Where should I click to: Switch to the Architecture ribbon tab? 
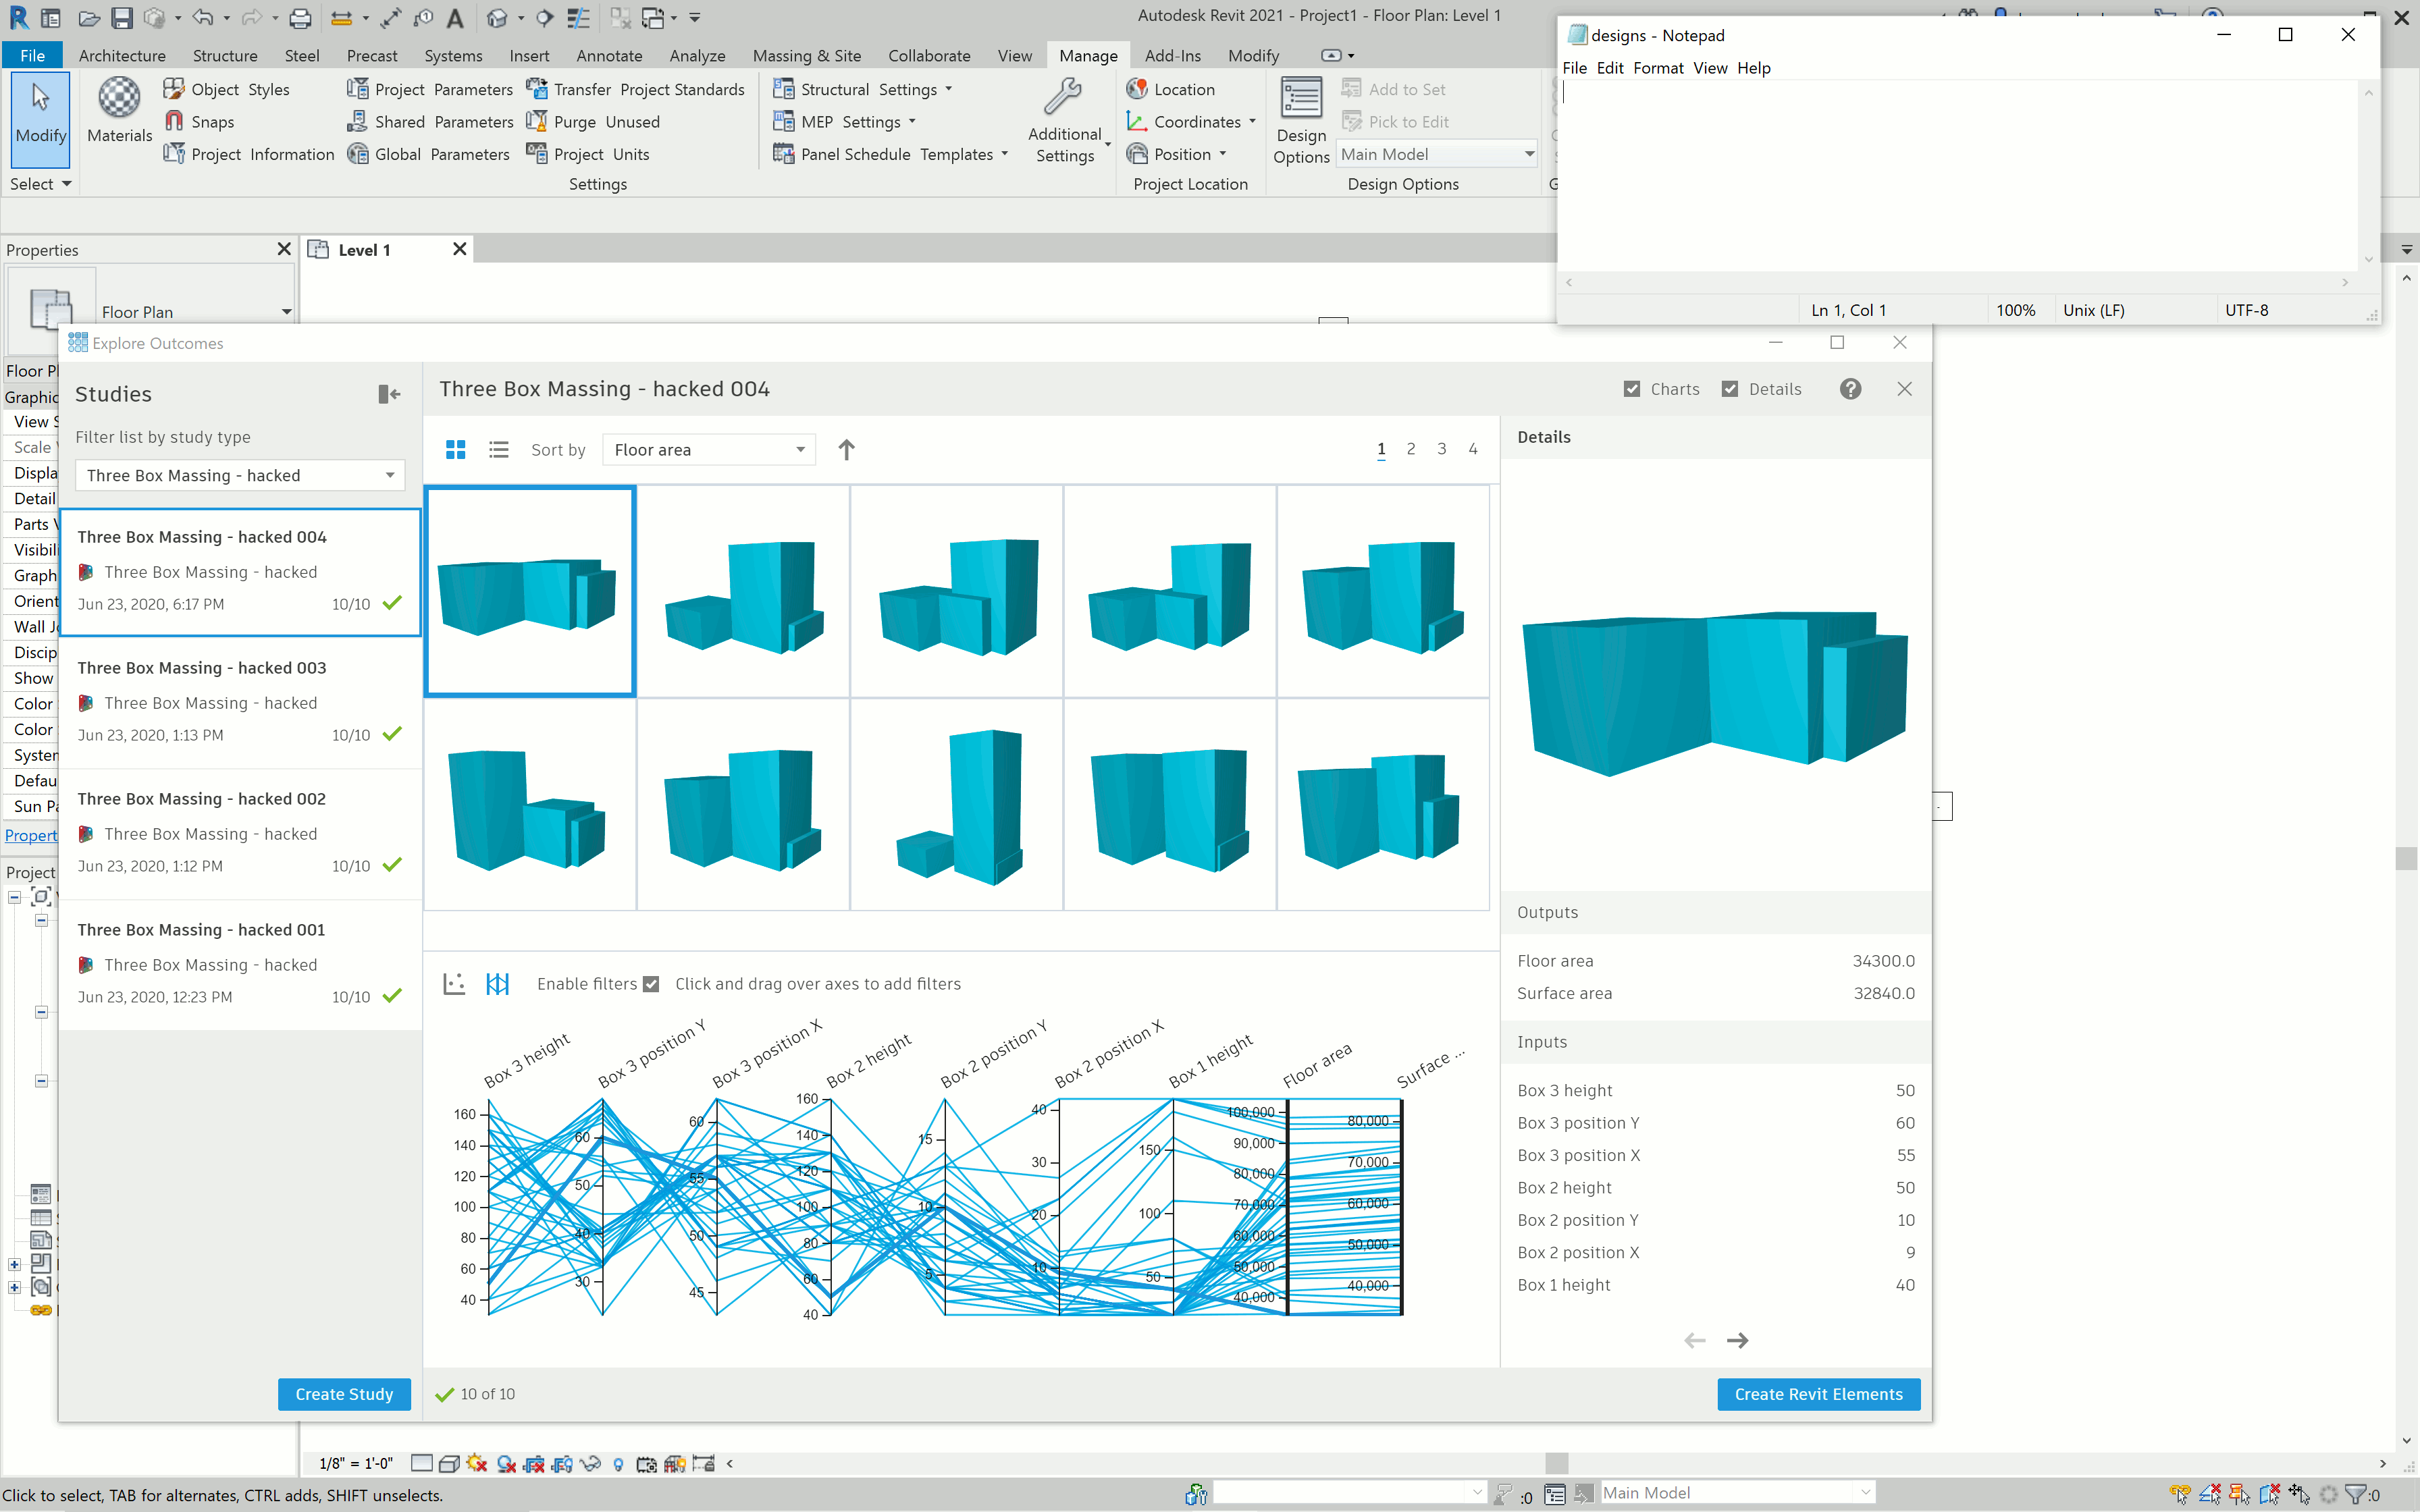122,56
